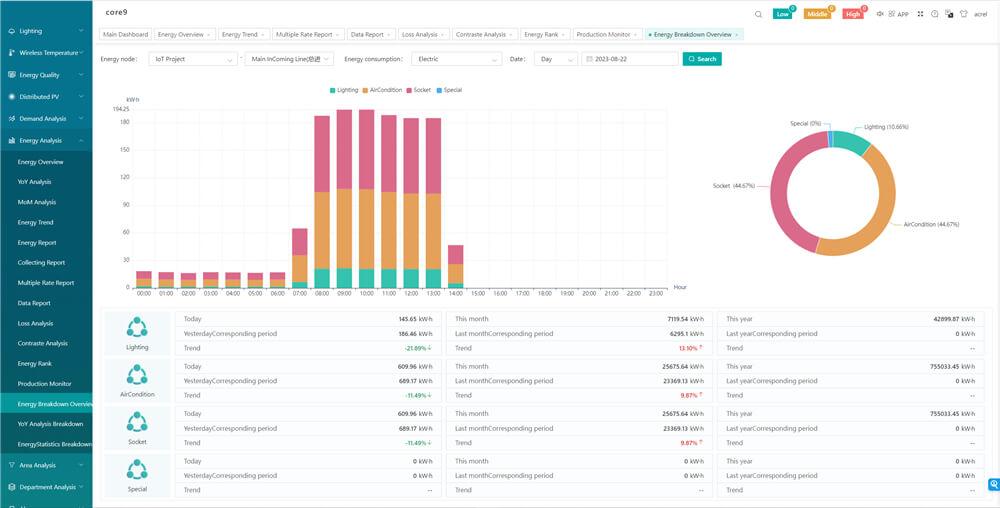Click the date field showing 2023-08-22
Screen dimensions: 1000x508
(630, 59)
